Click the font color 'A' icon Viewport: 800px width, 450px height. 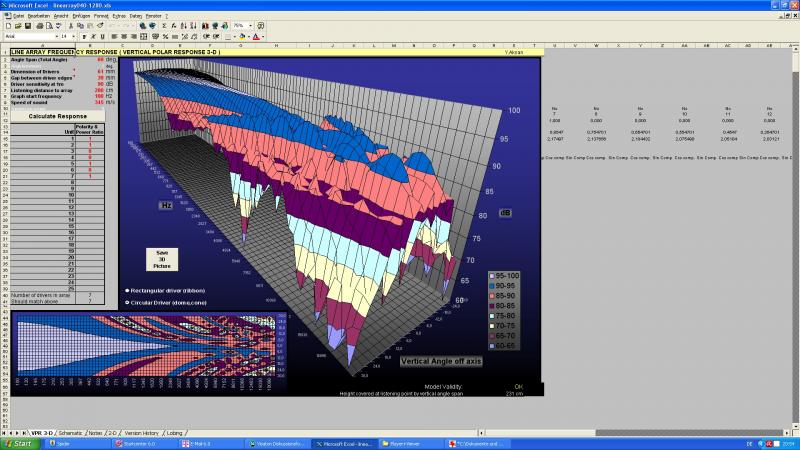pyautogui.click(x=257, y=36)
